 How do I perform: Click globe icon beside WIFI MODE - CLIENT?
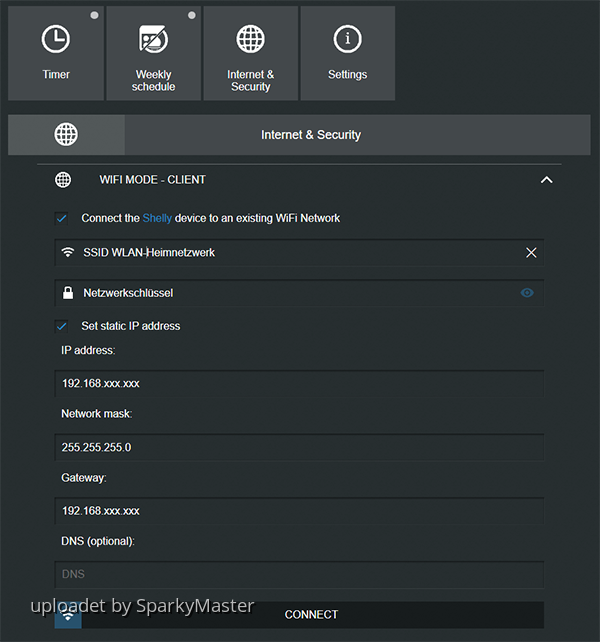coord(63,180)
